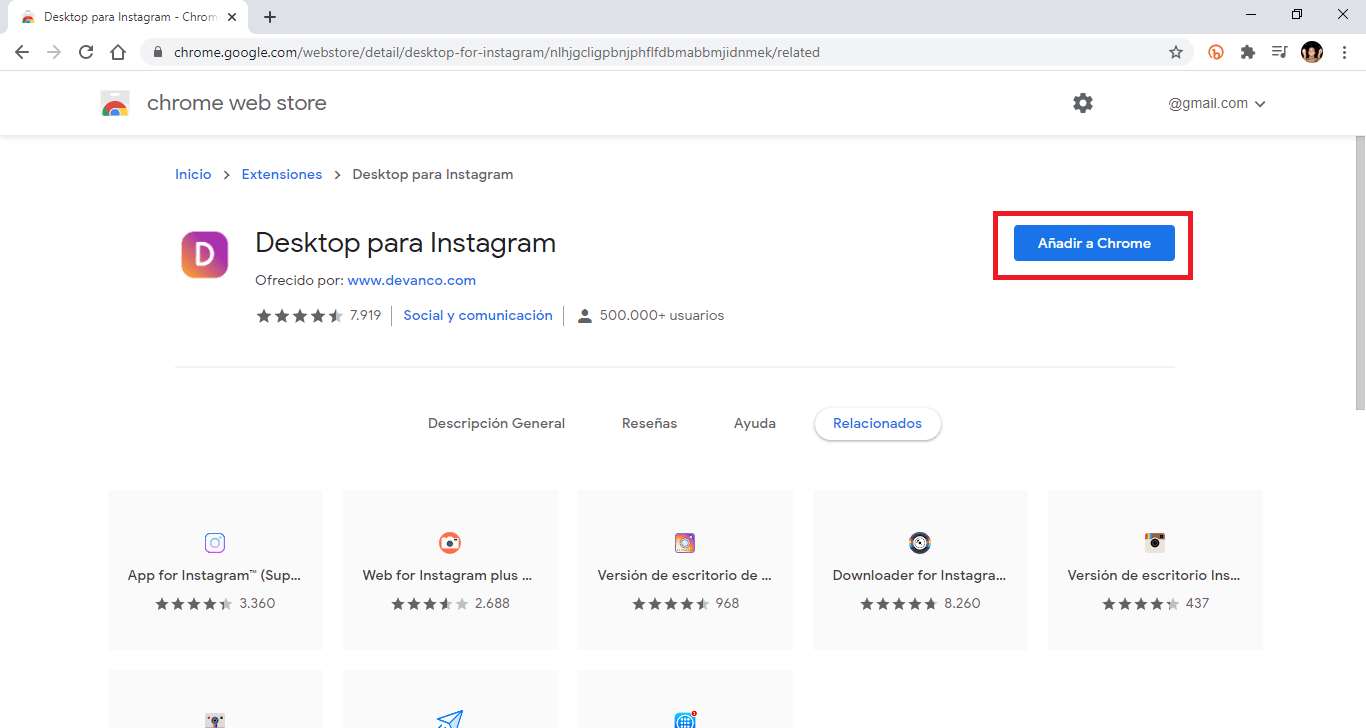
Task: Open Chrome's three-dot menu
Action: click(x=1343, y=52)
